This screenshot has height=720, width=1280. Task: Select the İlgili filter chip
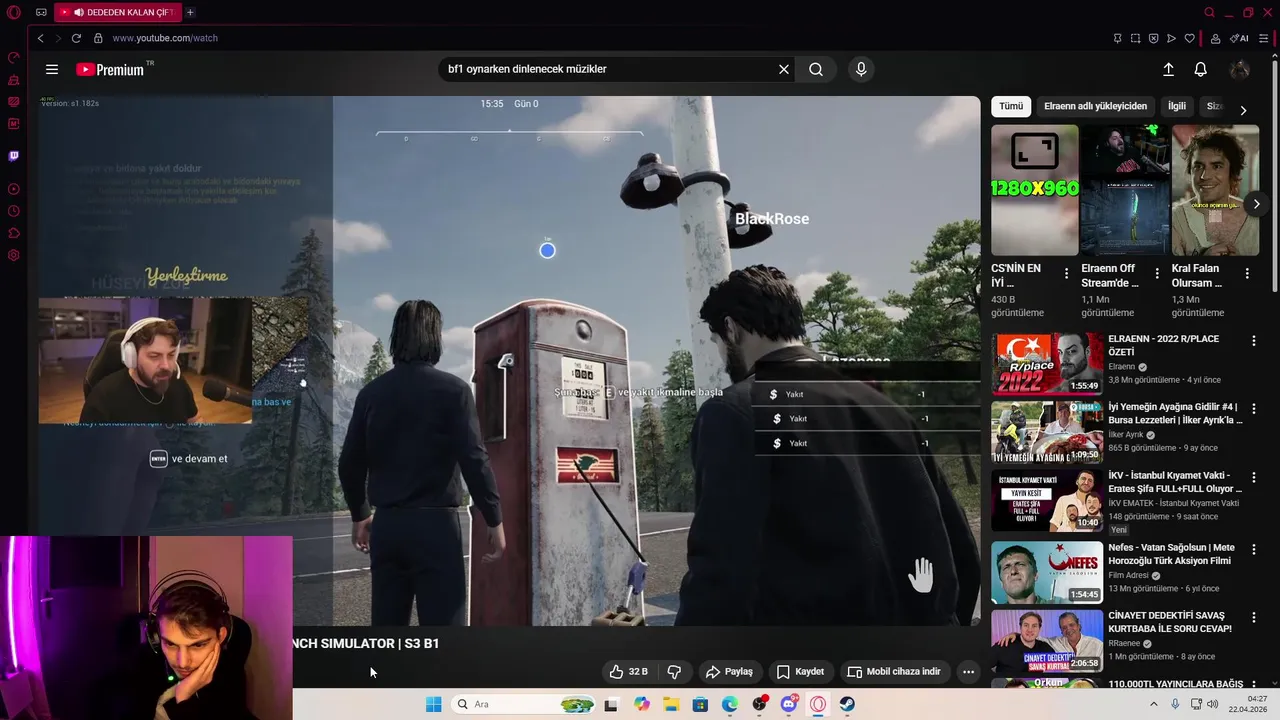[1177, 106]
